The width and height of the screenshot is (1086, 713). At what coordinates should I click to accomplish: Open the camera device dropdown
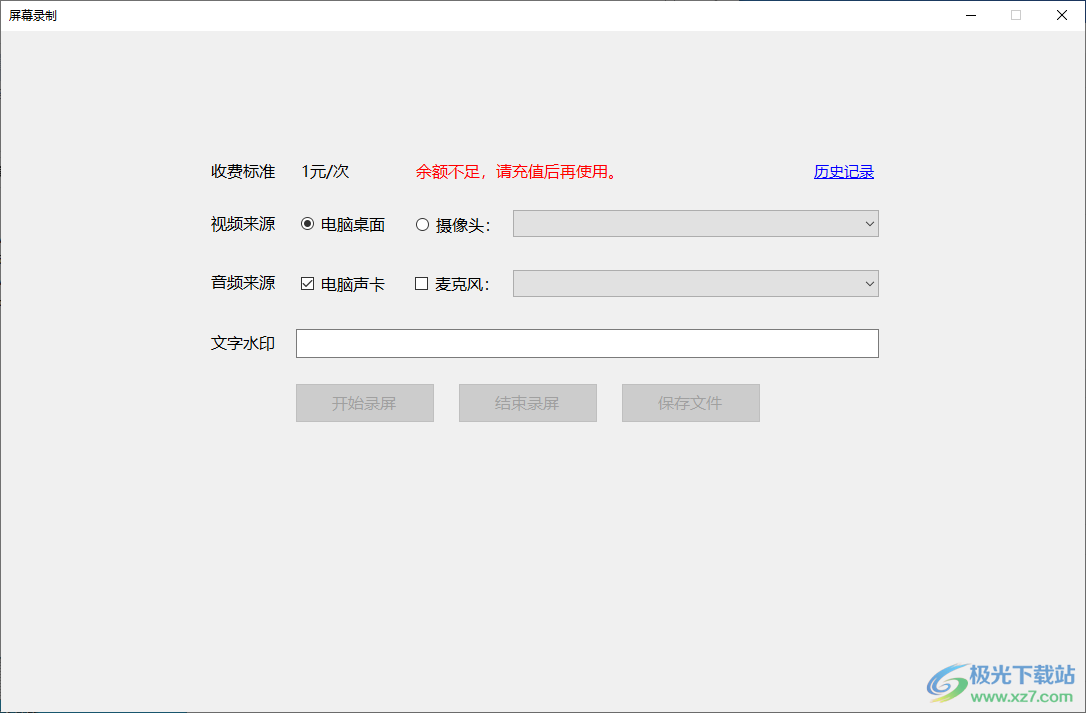(x=695, y=224)
